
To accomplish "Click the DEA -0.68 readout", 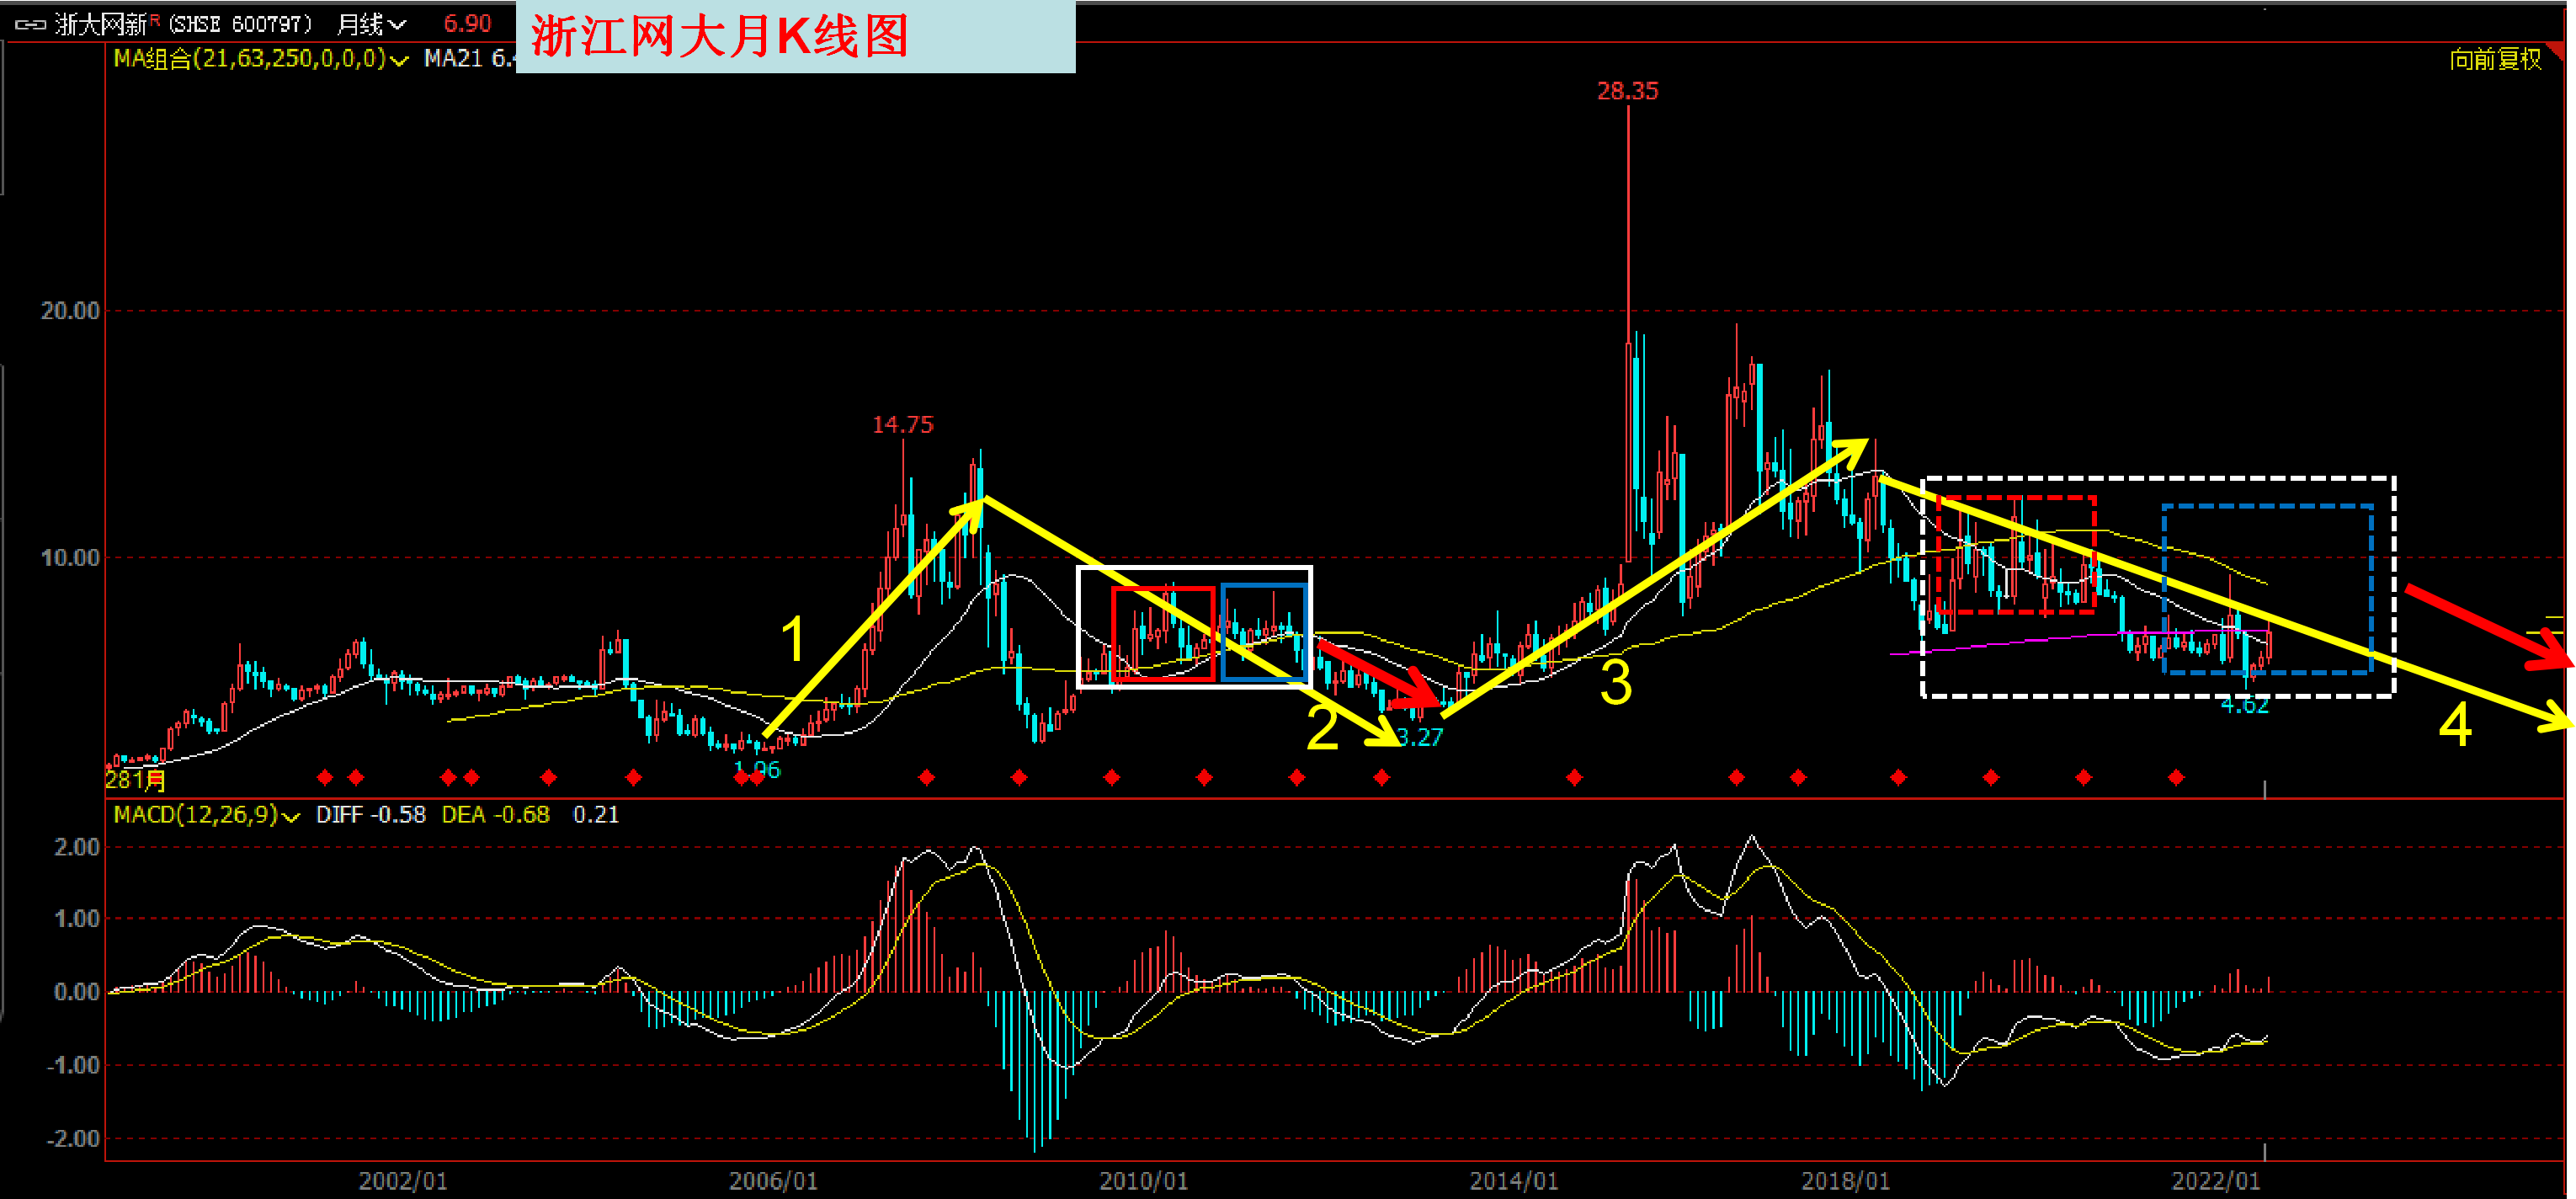I will (x=496, y=815).
